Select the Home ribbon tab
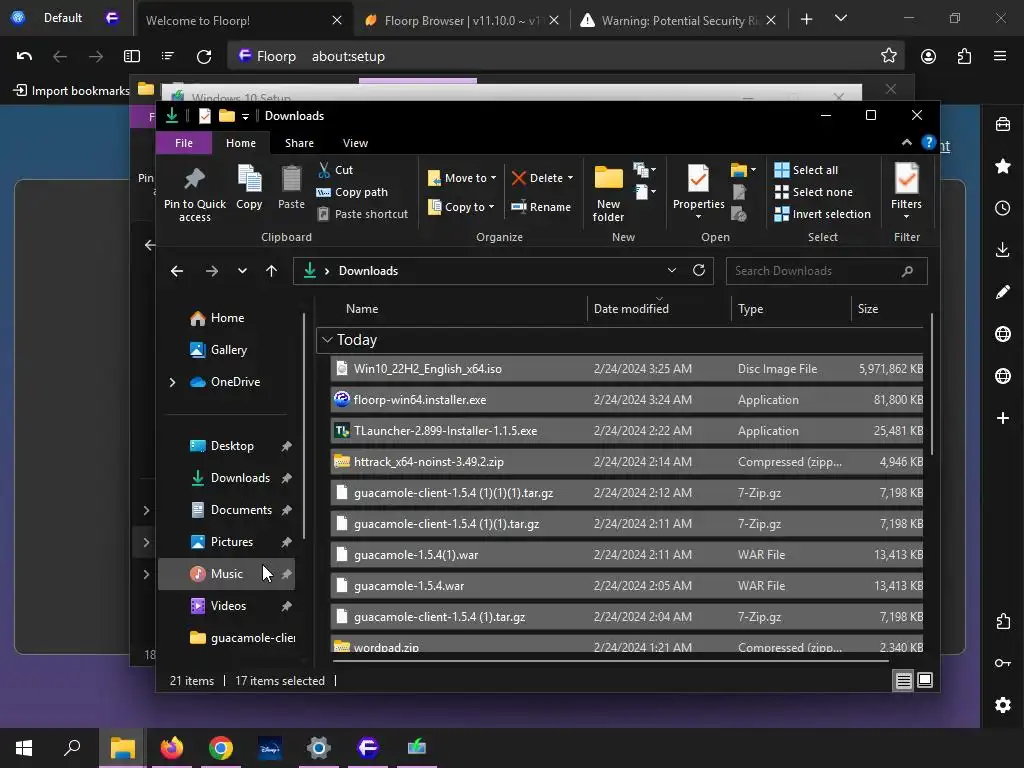 tap(241, 143)
